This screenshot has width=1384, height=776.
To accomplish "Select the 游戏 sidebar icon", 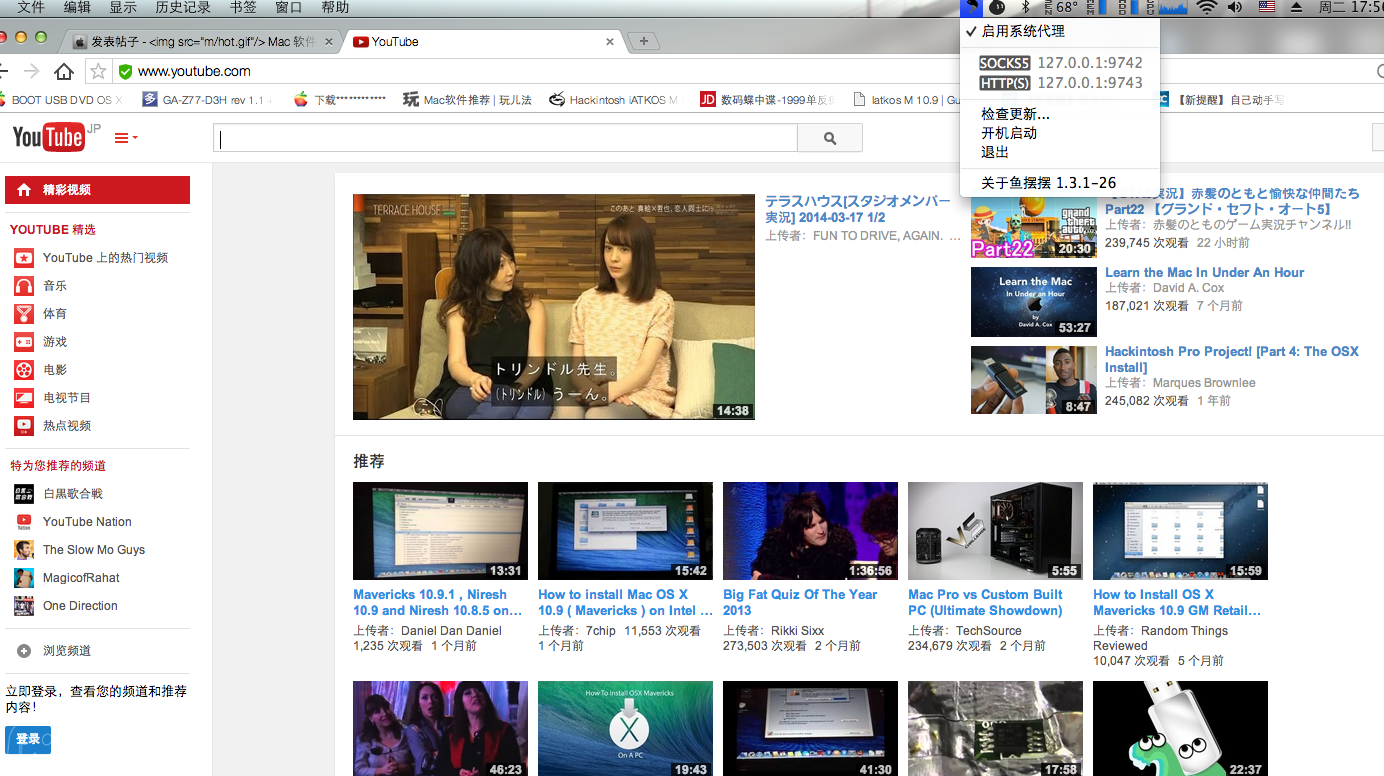I will (23, 340).
